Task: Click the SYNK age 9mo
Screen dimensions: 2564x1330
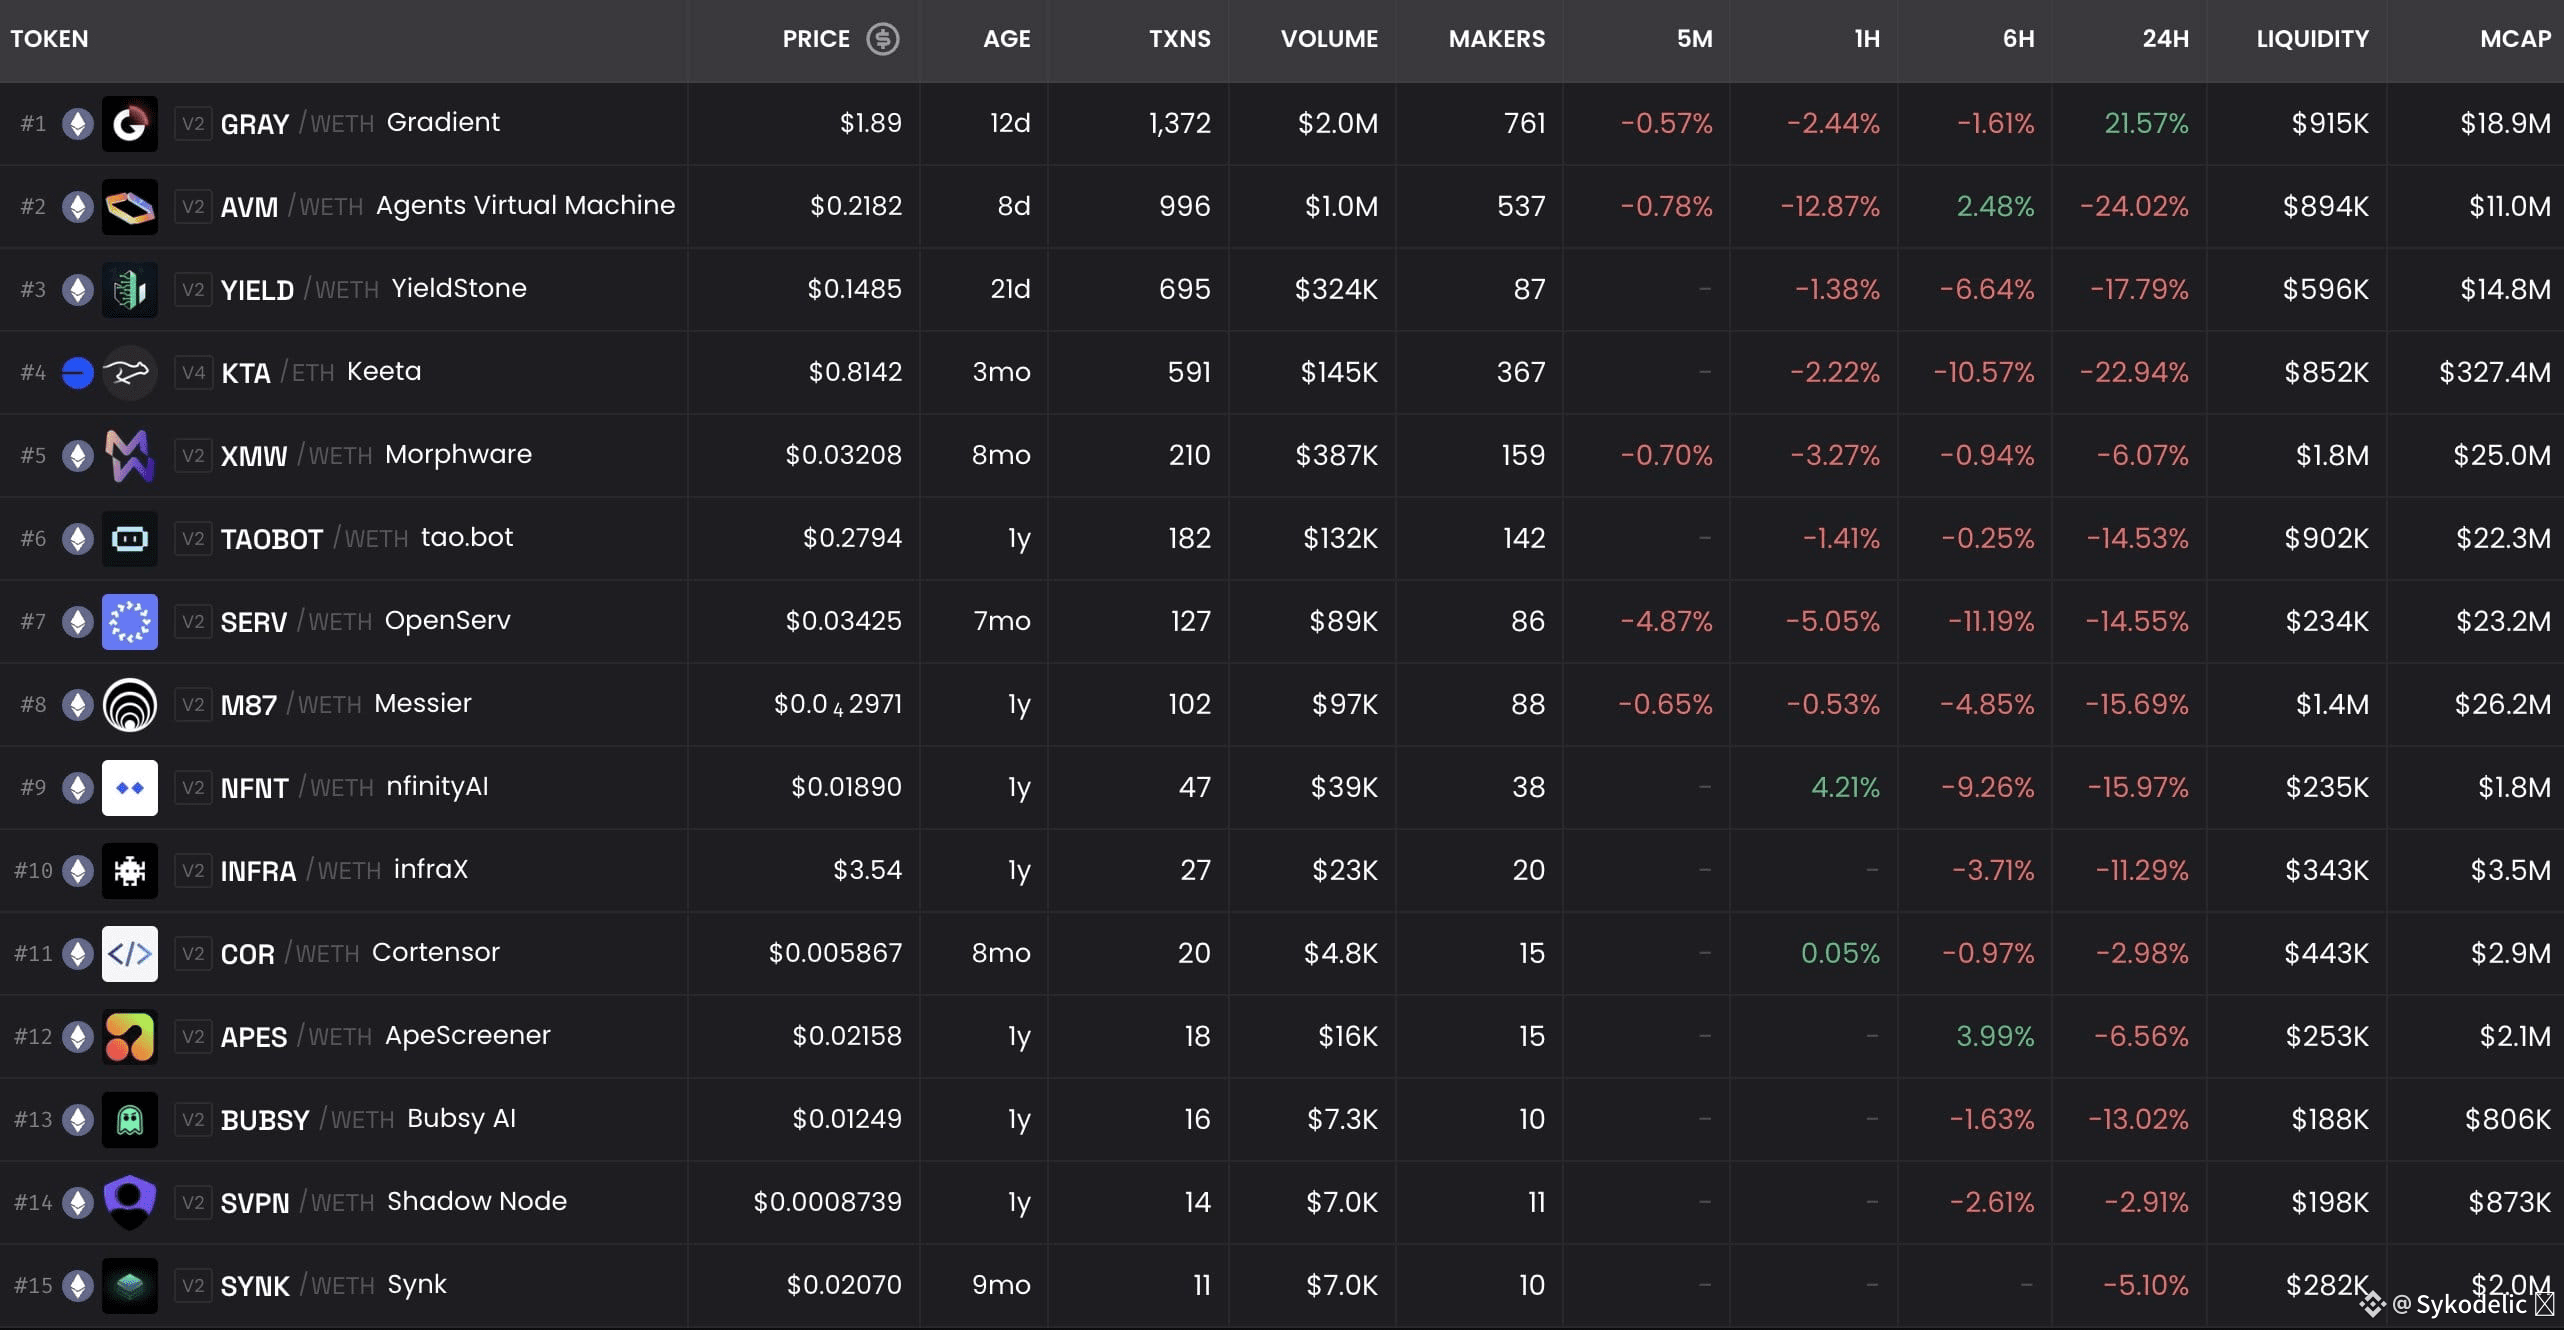Action: [x=1001, y=1285]
